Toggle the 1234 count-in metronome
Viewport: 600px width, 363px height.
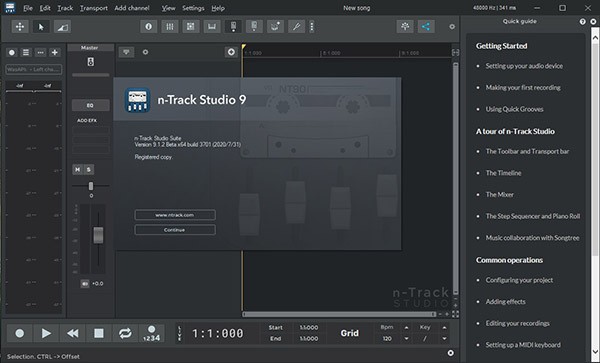(152, 334)
